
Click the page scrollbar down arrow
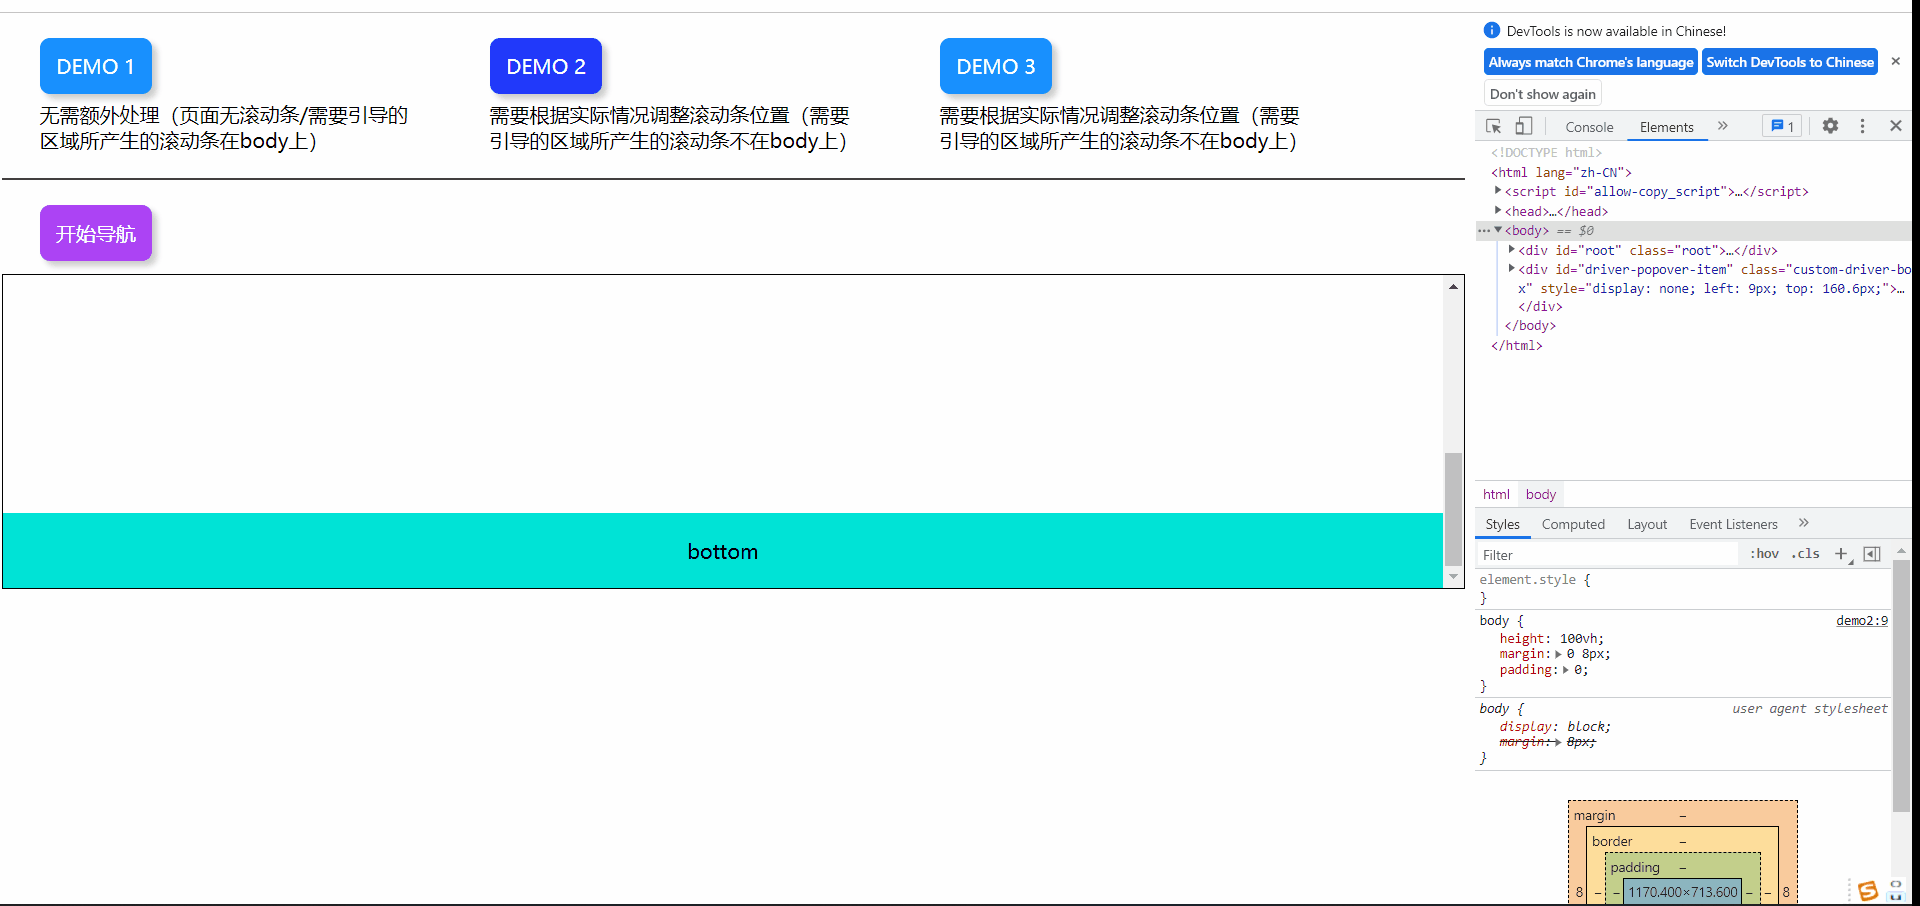(1453, 578)
